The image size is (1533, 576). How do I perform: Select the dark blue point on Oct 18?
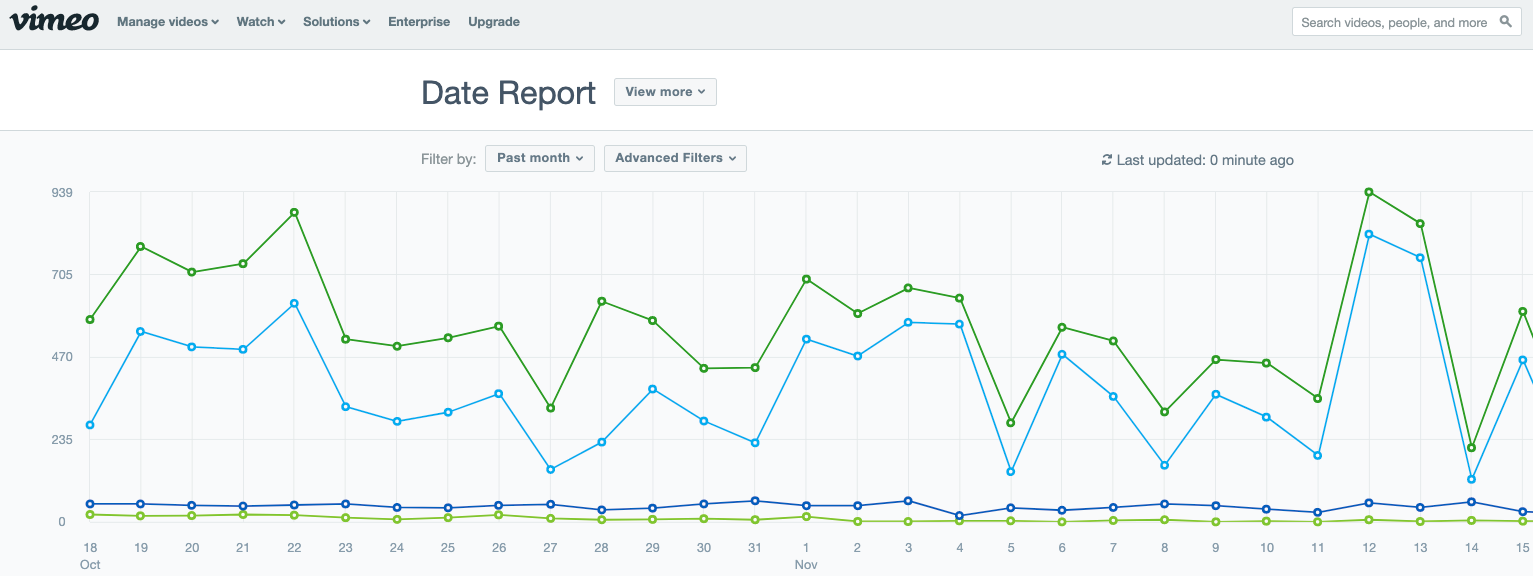90,504
